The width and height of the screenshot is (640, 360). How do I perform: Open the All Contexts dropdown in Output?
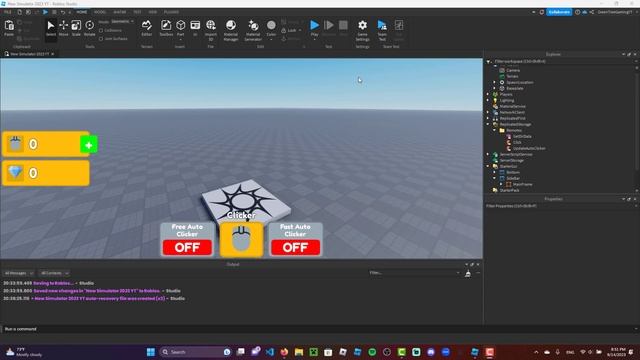pos(54,273)
